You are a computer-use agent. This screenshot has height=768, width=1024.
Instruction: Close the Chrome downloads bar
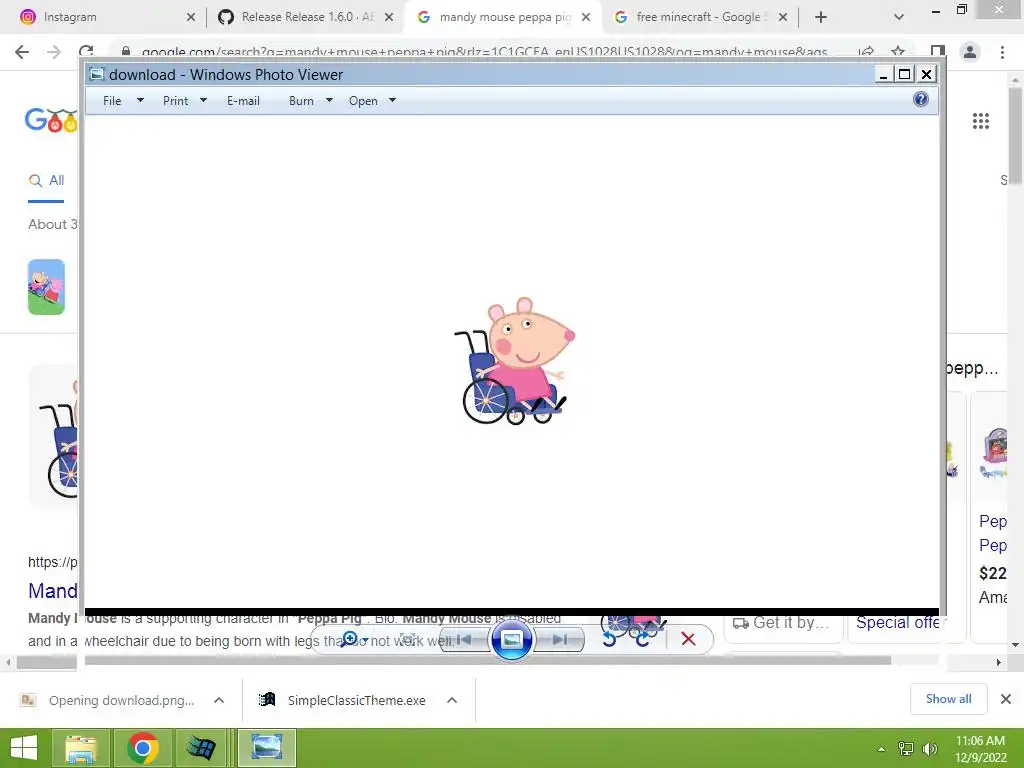click(1006, 699)
